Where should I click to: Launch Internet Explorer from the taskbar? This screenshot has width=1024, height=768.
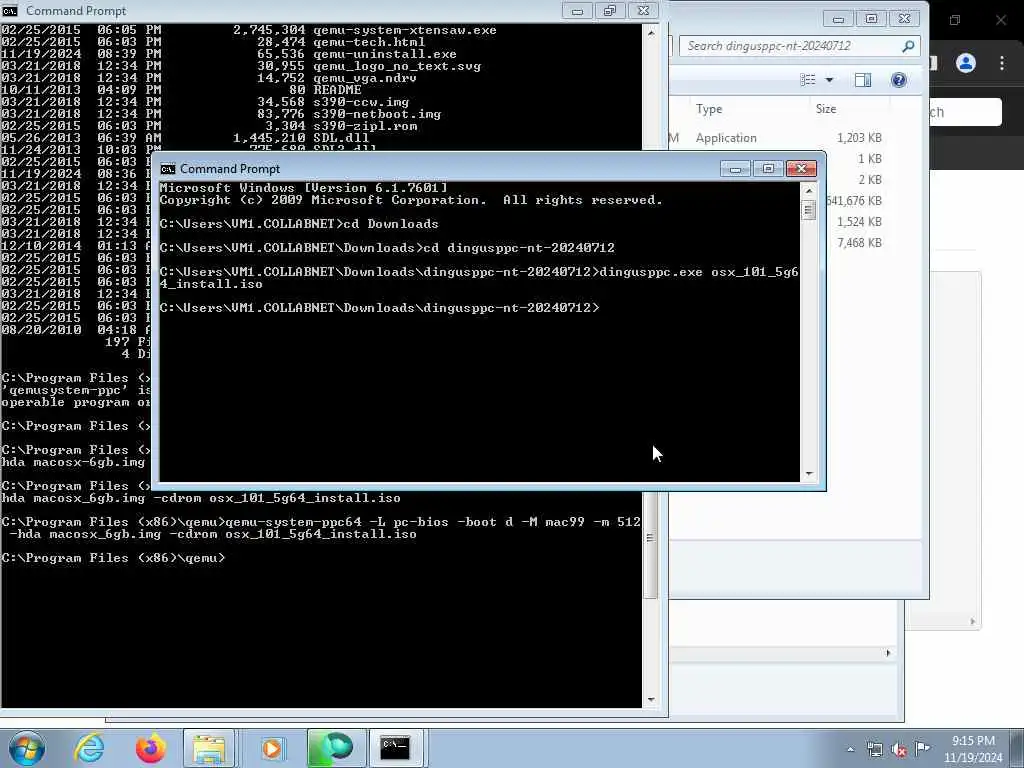[x=89, y=748]
